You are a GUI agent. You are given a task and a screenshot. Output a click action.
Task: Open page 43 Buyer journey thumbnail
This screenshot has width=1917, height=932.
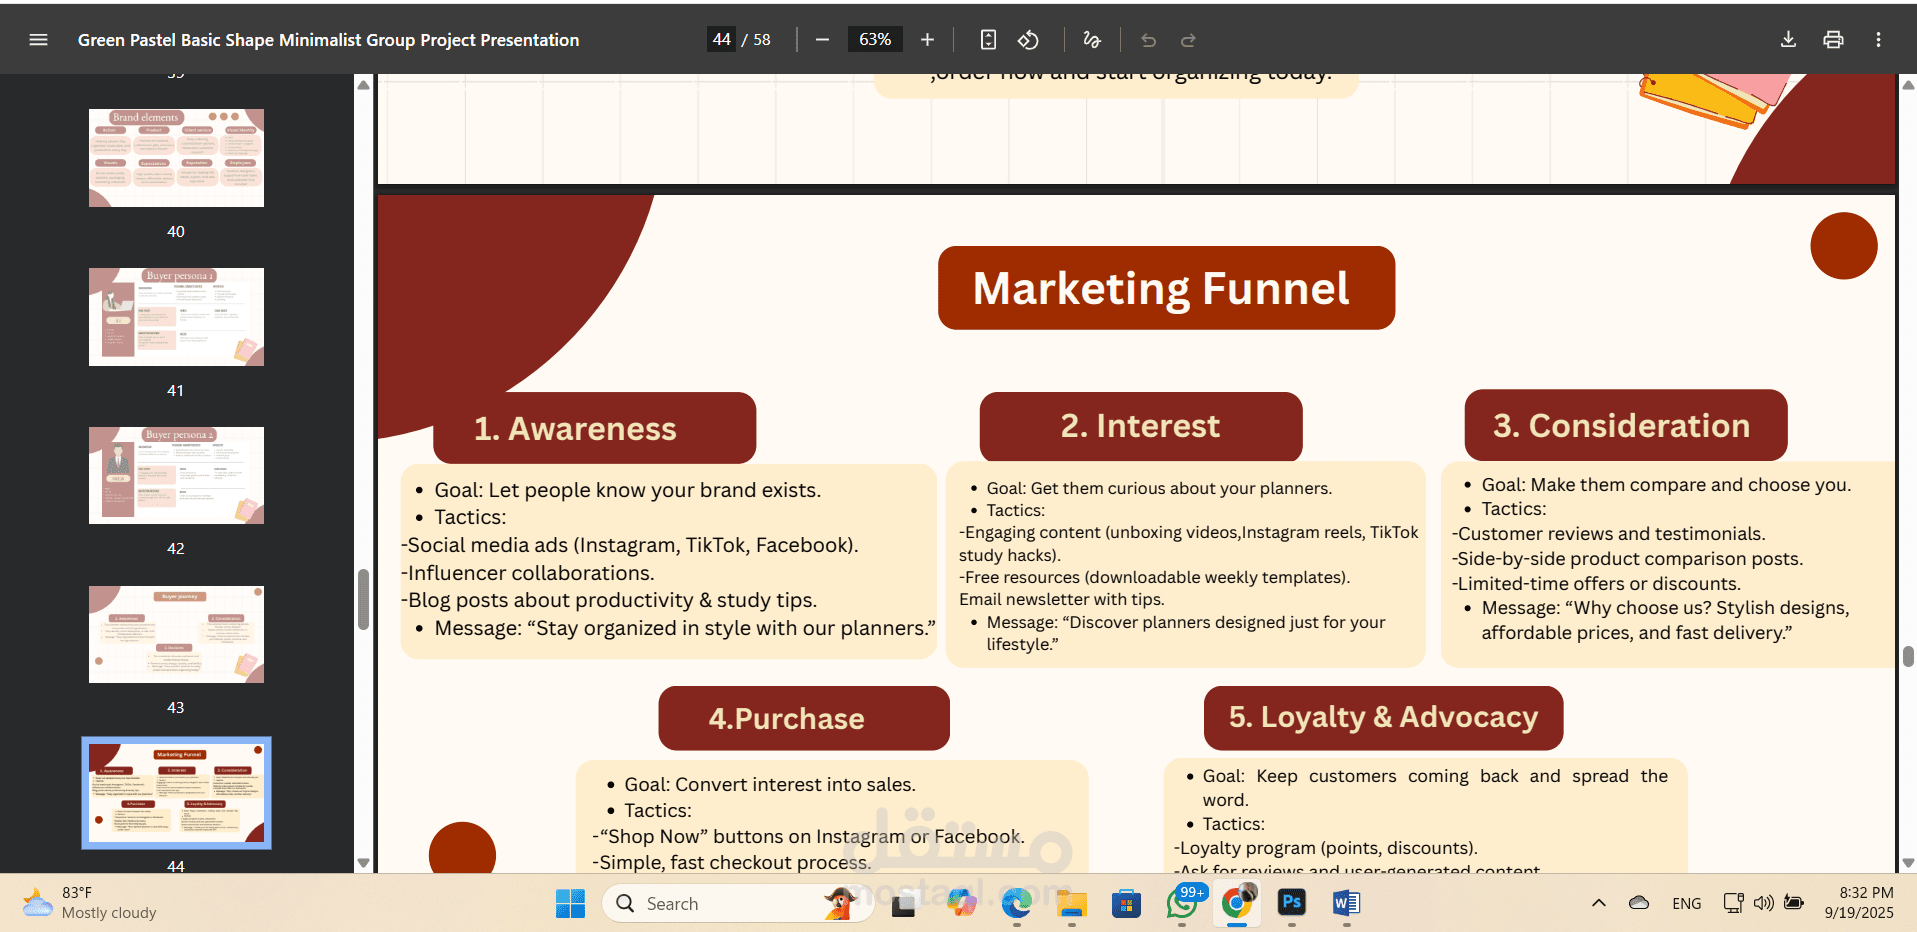pyautogui.click(x=176, y=635)
